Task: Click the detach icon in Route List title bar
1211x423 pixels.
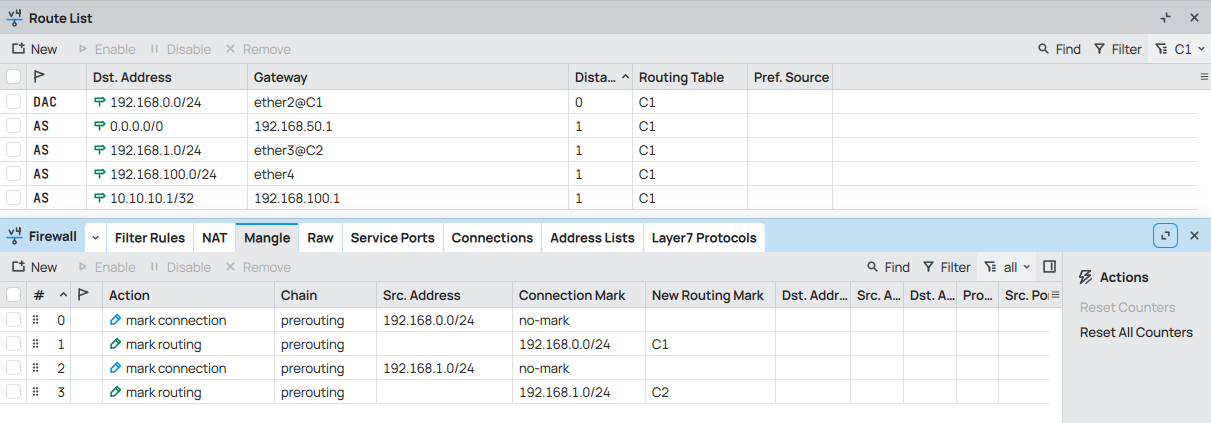Action: click(x=1165, y=18)
